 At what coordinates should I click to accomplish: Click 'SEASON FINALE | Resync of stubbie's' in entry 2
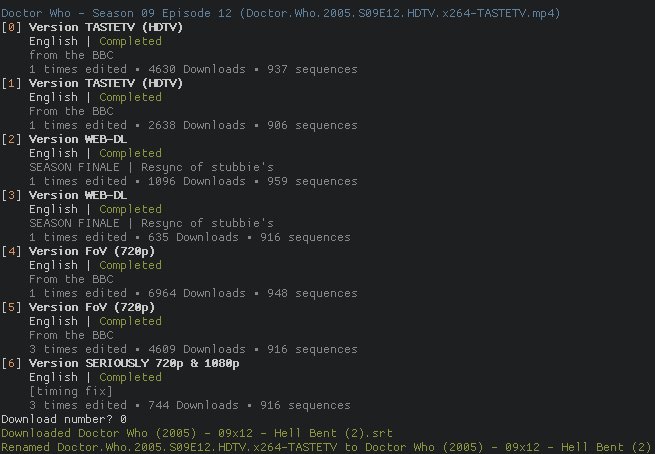(x=151, y=167)
